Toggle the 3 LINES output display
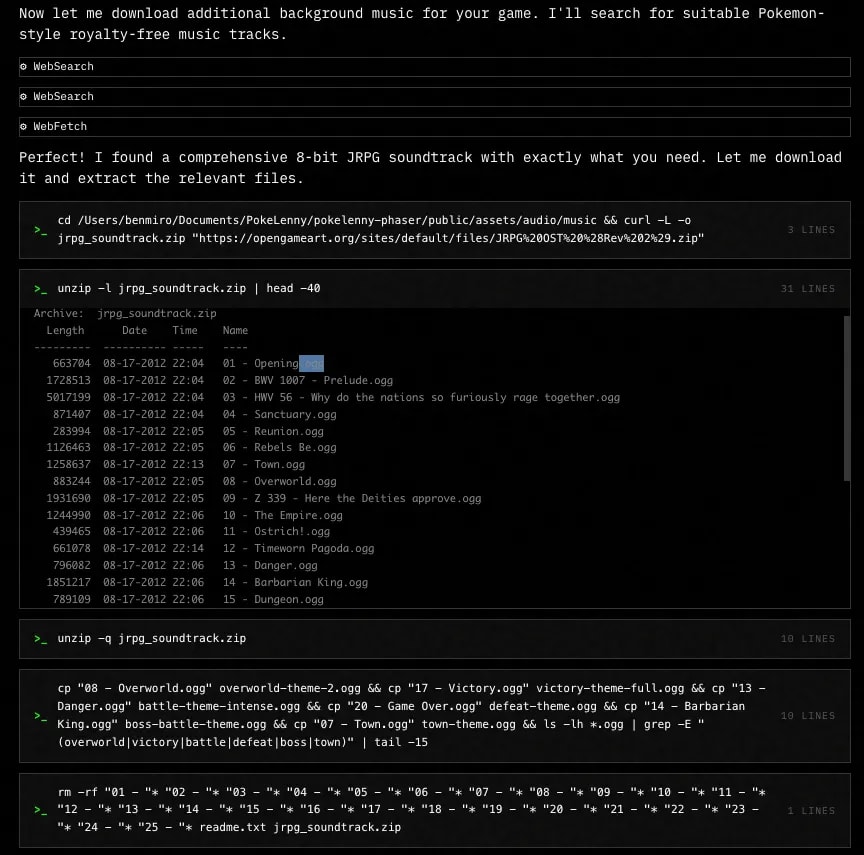 pyautogui.click(x=808, y=229)
